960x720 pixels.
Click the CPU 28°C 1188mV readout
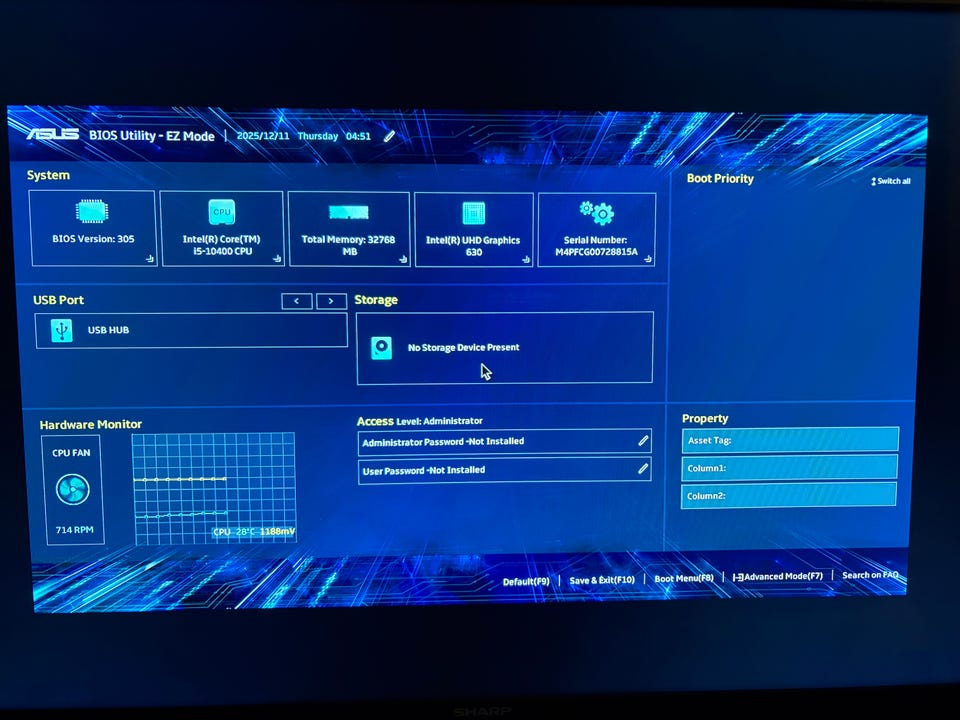(x=253, y=531)
